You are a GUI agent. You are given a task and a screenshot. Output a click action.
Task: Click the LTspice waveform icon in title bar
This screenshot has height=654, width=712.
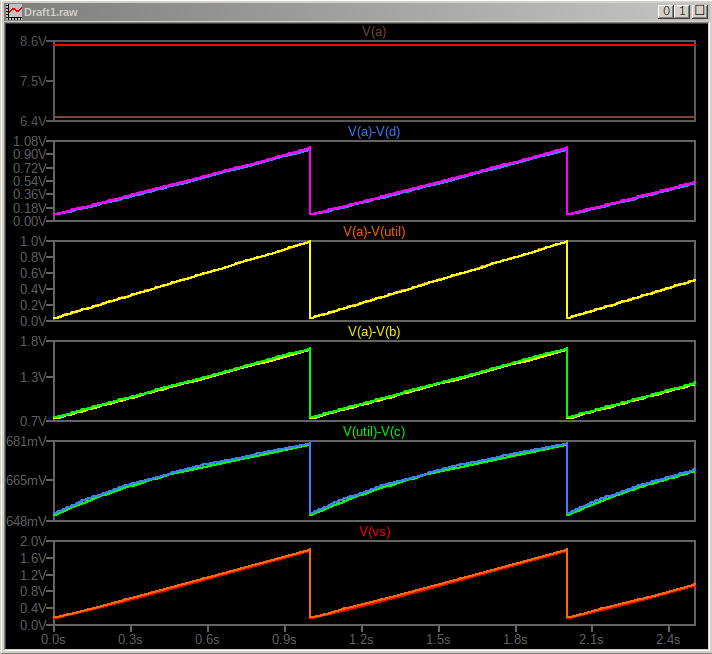[x=14, y=12]
